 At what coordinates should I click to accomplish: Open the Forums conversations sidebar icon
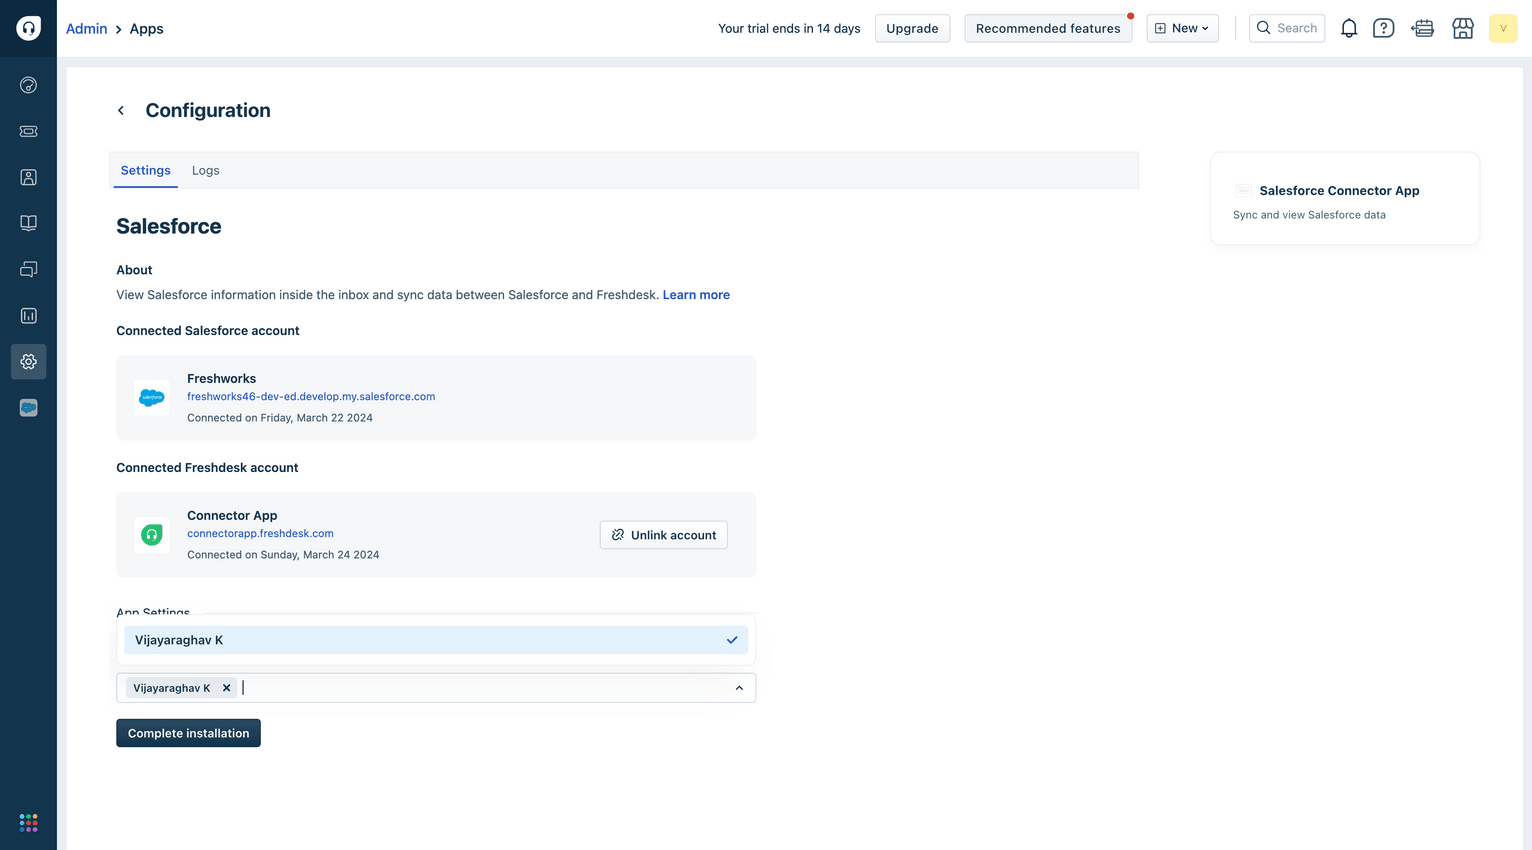[x=28, y=269]
